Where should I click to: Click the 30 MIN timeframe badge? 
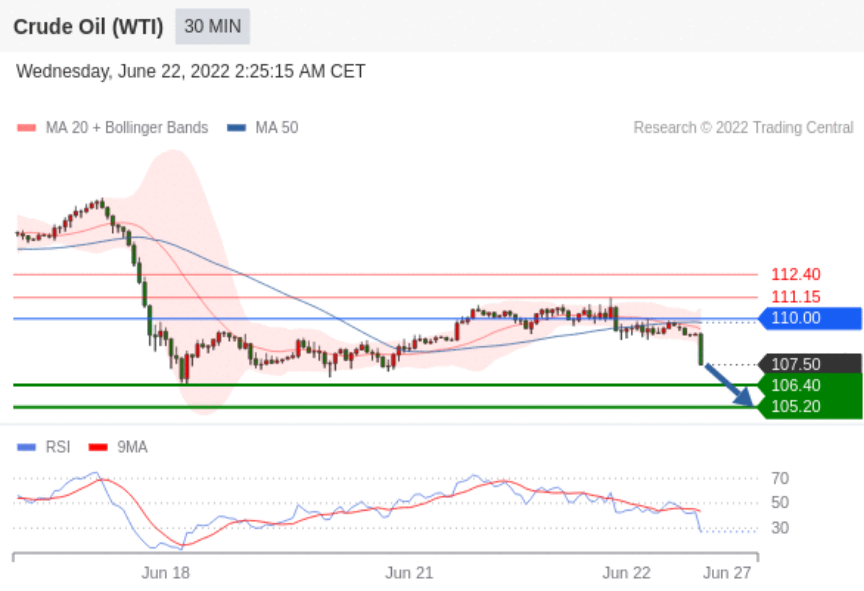click(213, 26)
